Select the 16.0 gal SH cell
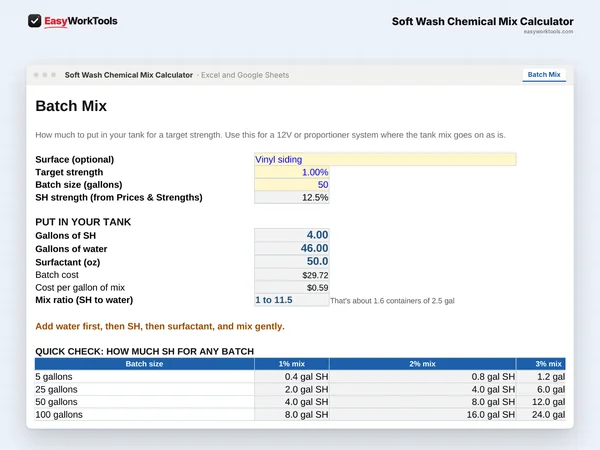The image size is (600, 450). 422,414
